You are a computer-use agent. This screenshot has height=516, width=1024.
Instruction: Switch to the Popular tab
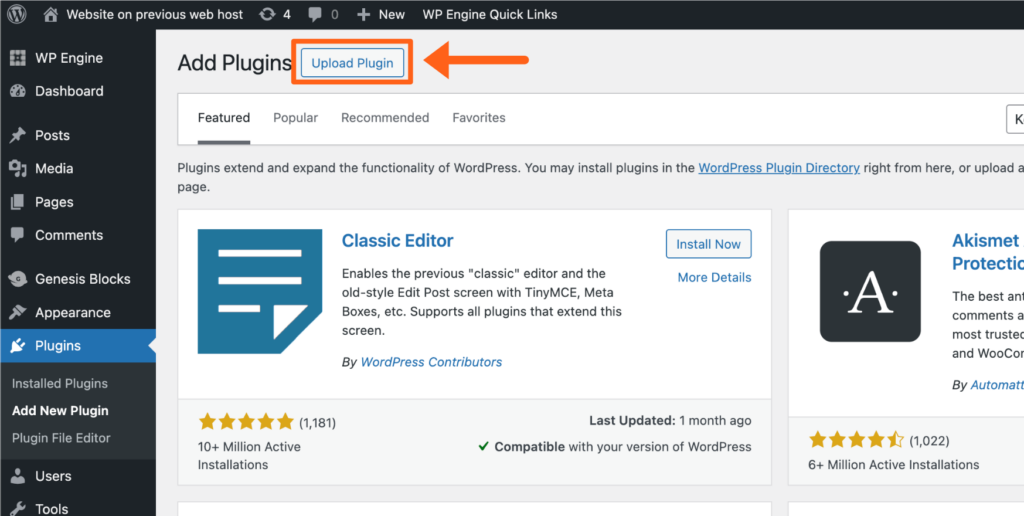coord(295,118)
